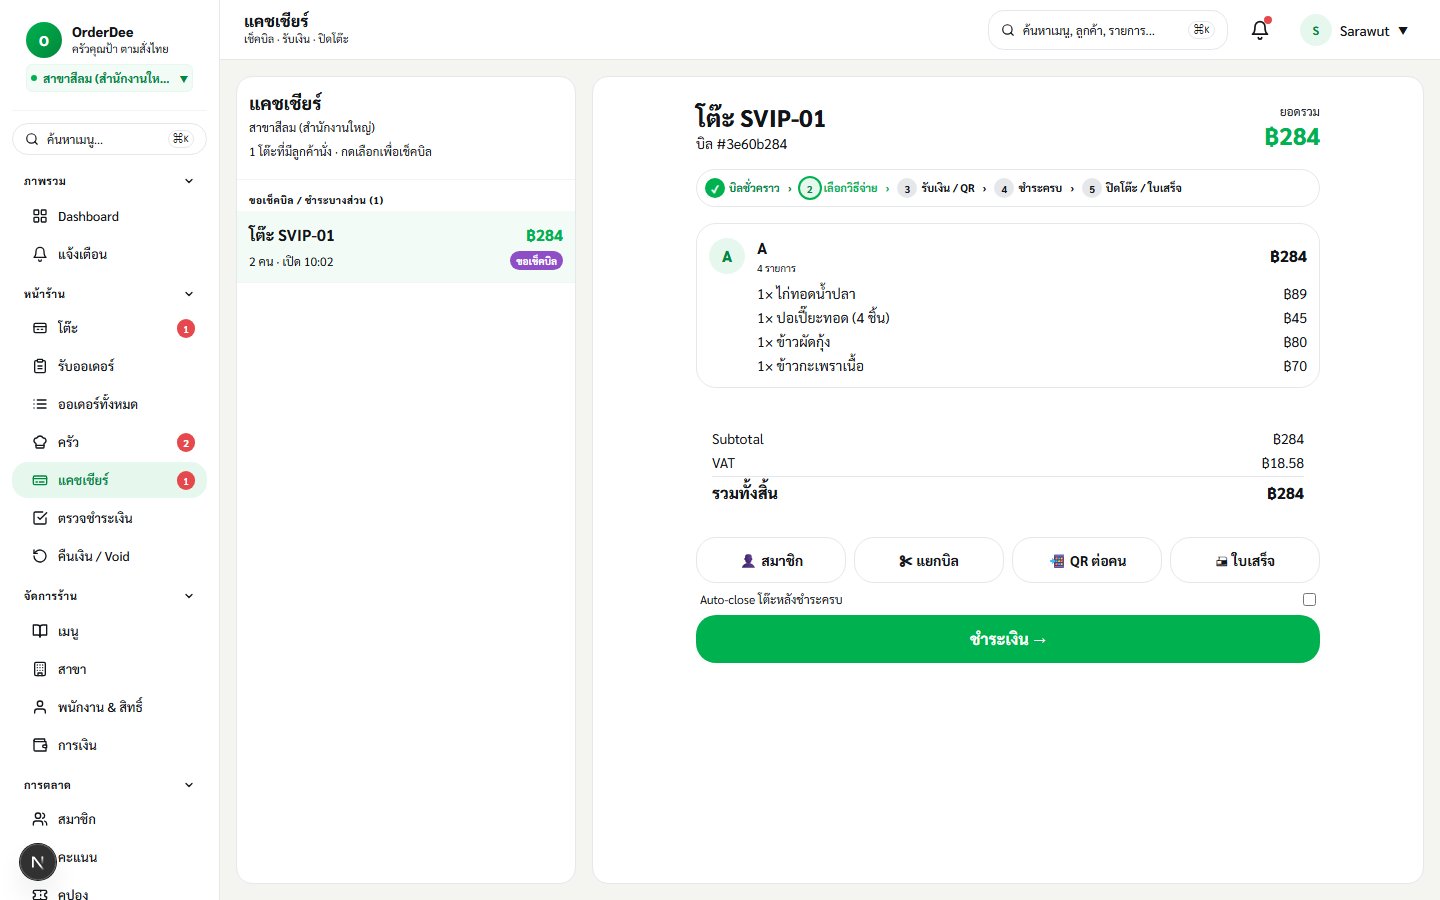Toggle Auto-close โต๊ะหลังชำระครบ checkbox
The image size is (1440, 900).
(1309, 599)
